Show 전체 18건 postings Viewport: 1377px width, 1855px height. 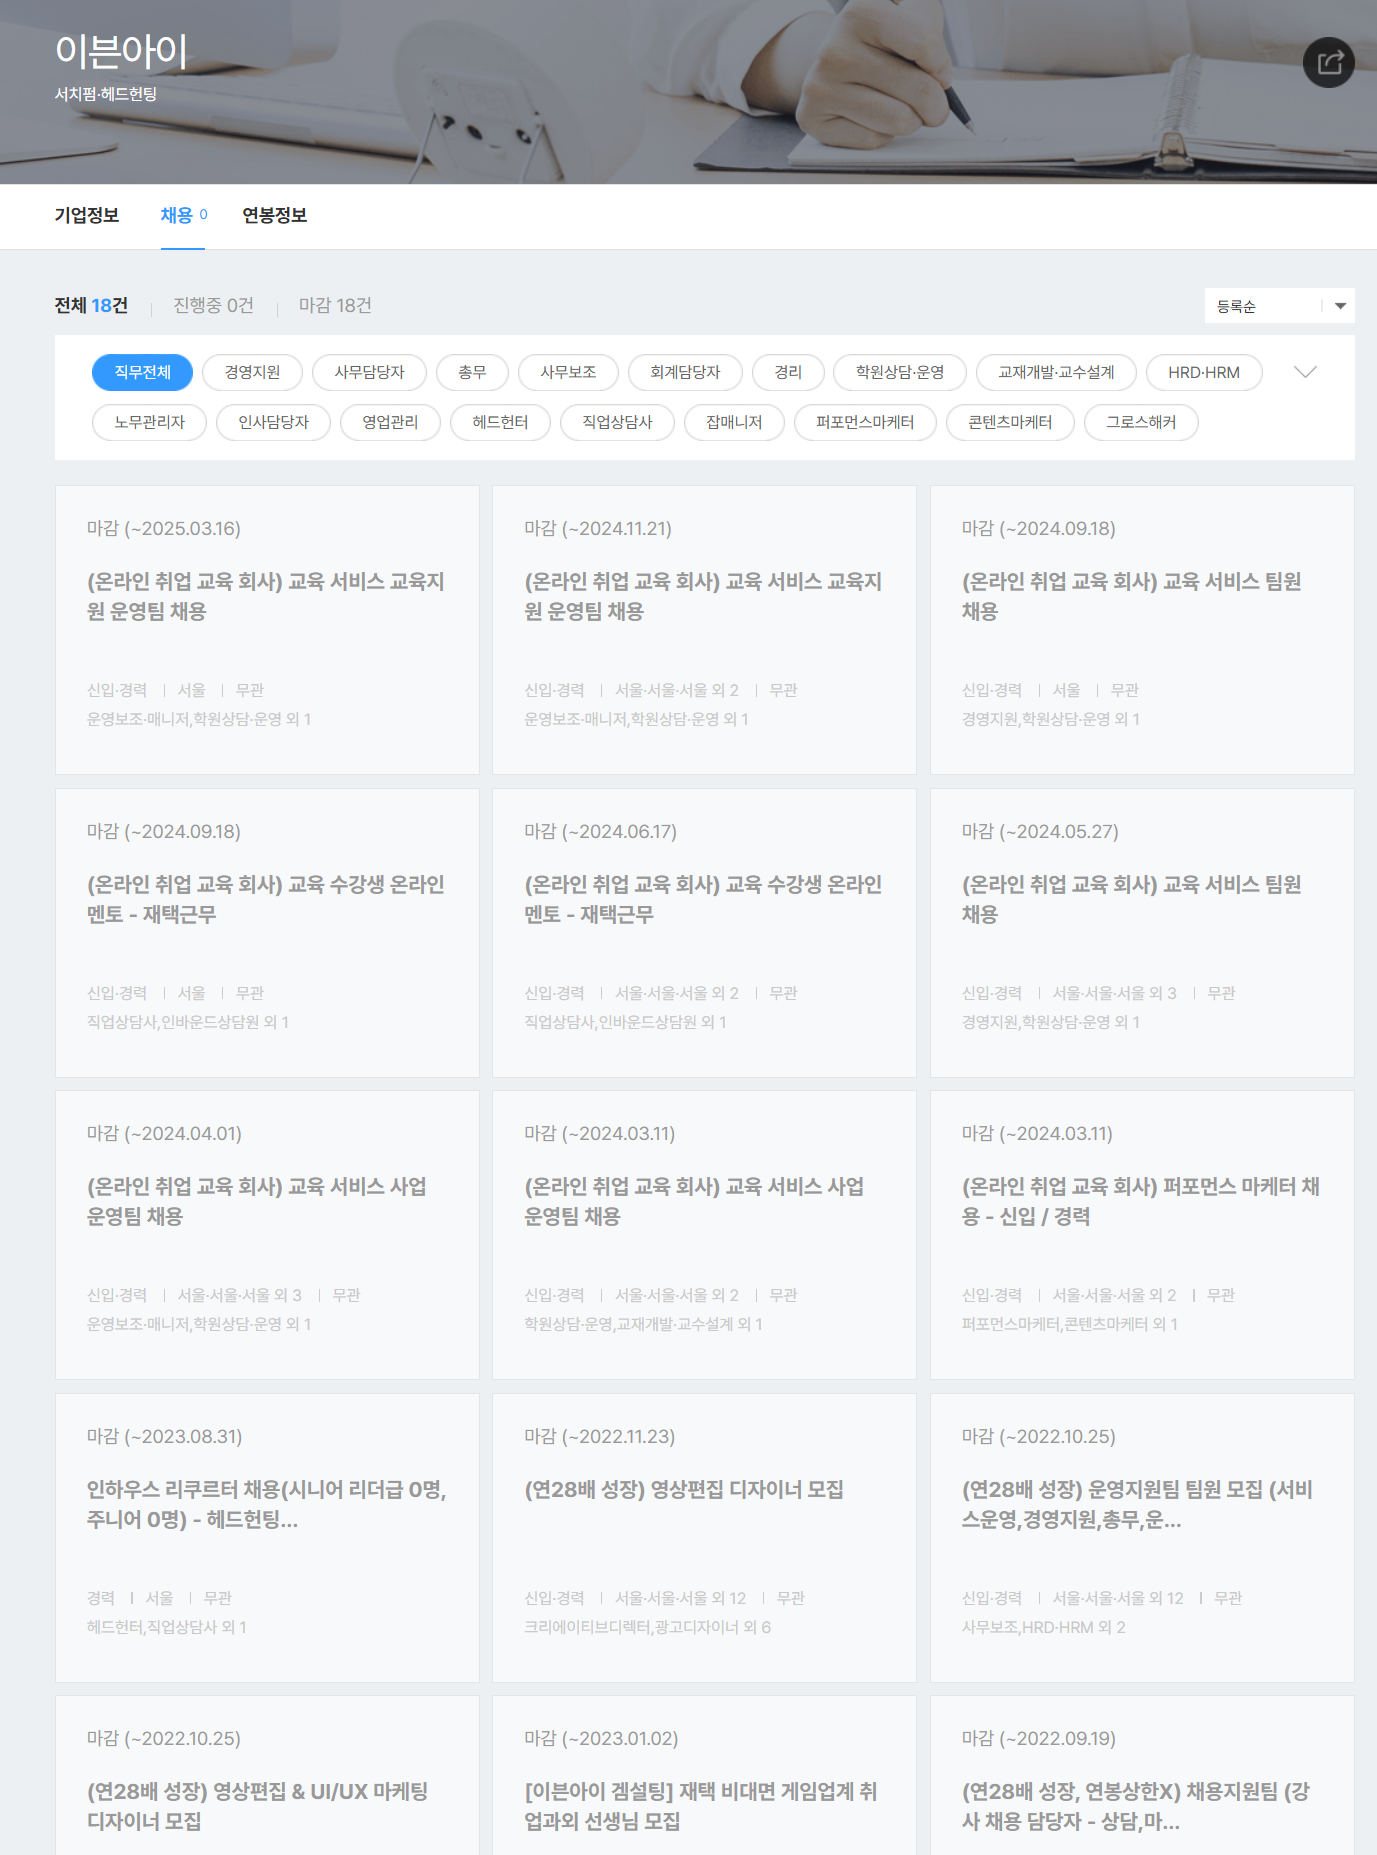coord(91,305)
